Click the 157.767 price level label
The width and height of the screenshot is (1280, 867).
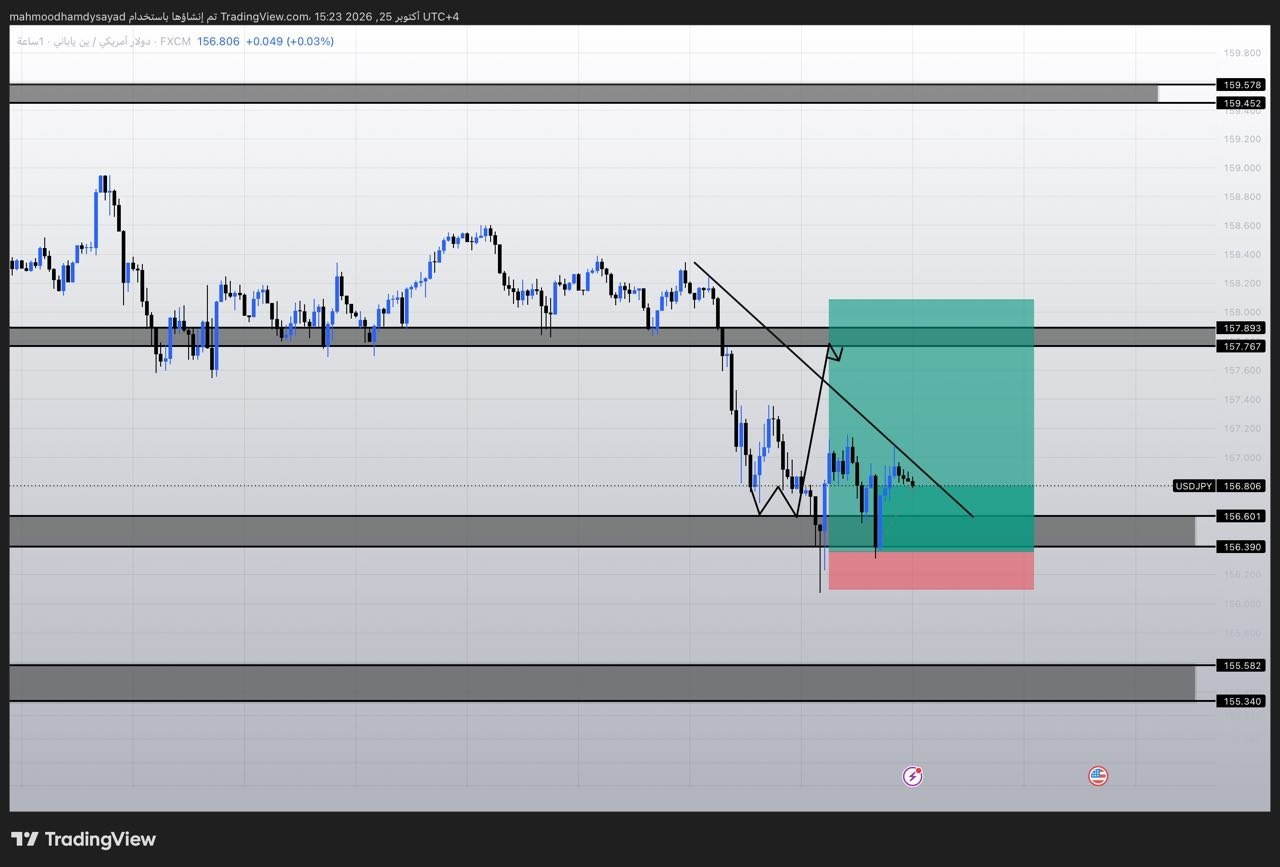(x=1241, y=346)
